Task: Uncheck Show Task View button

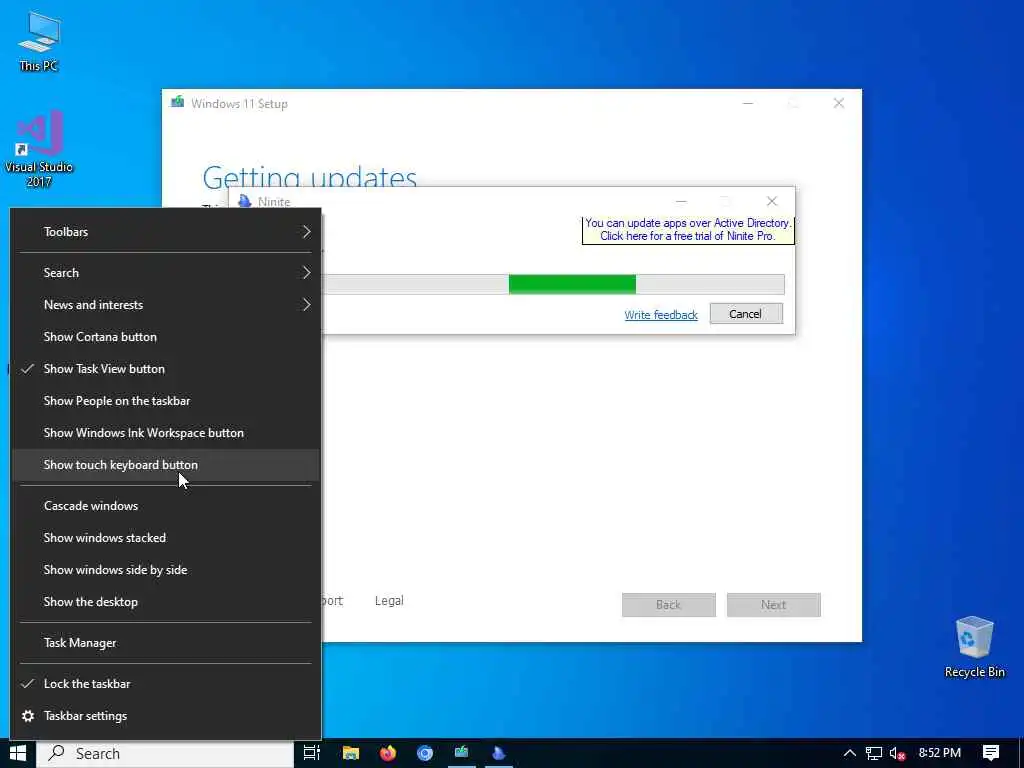Action: pos(166,368)
